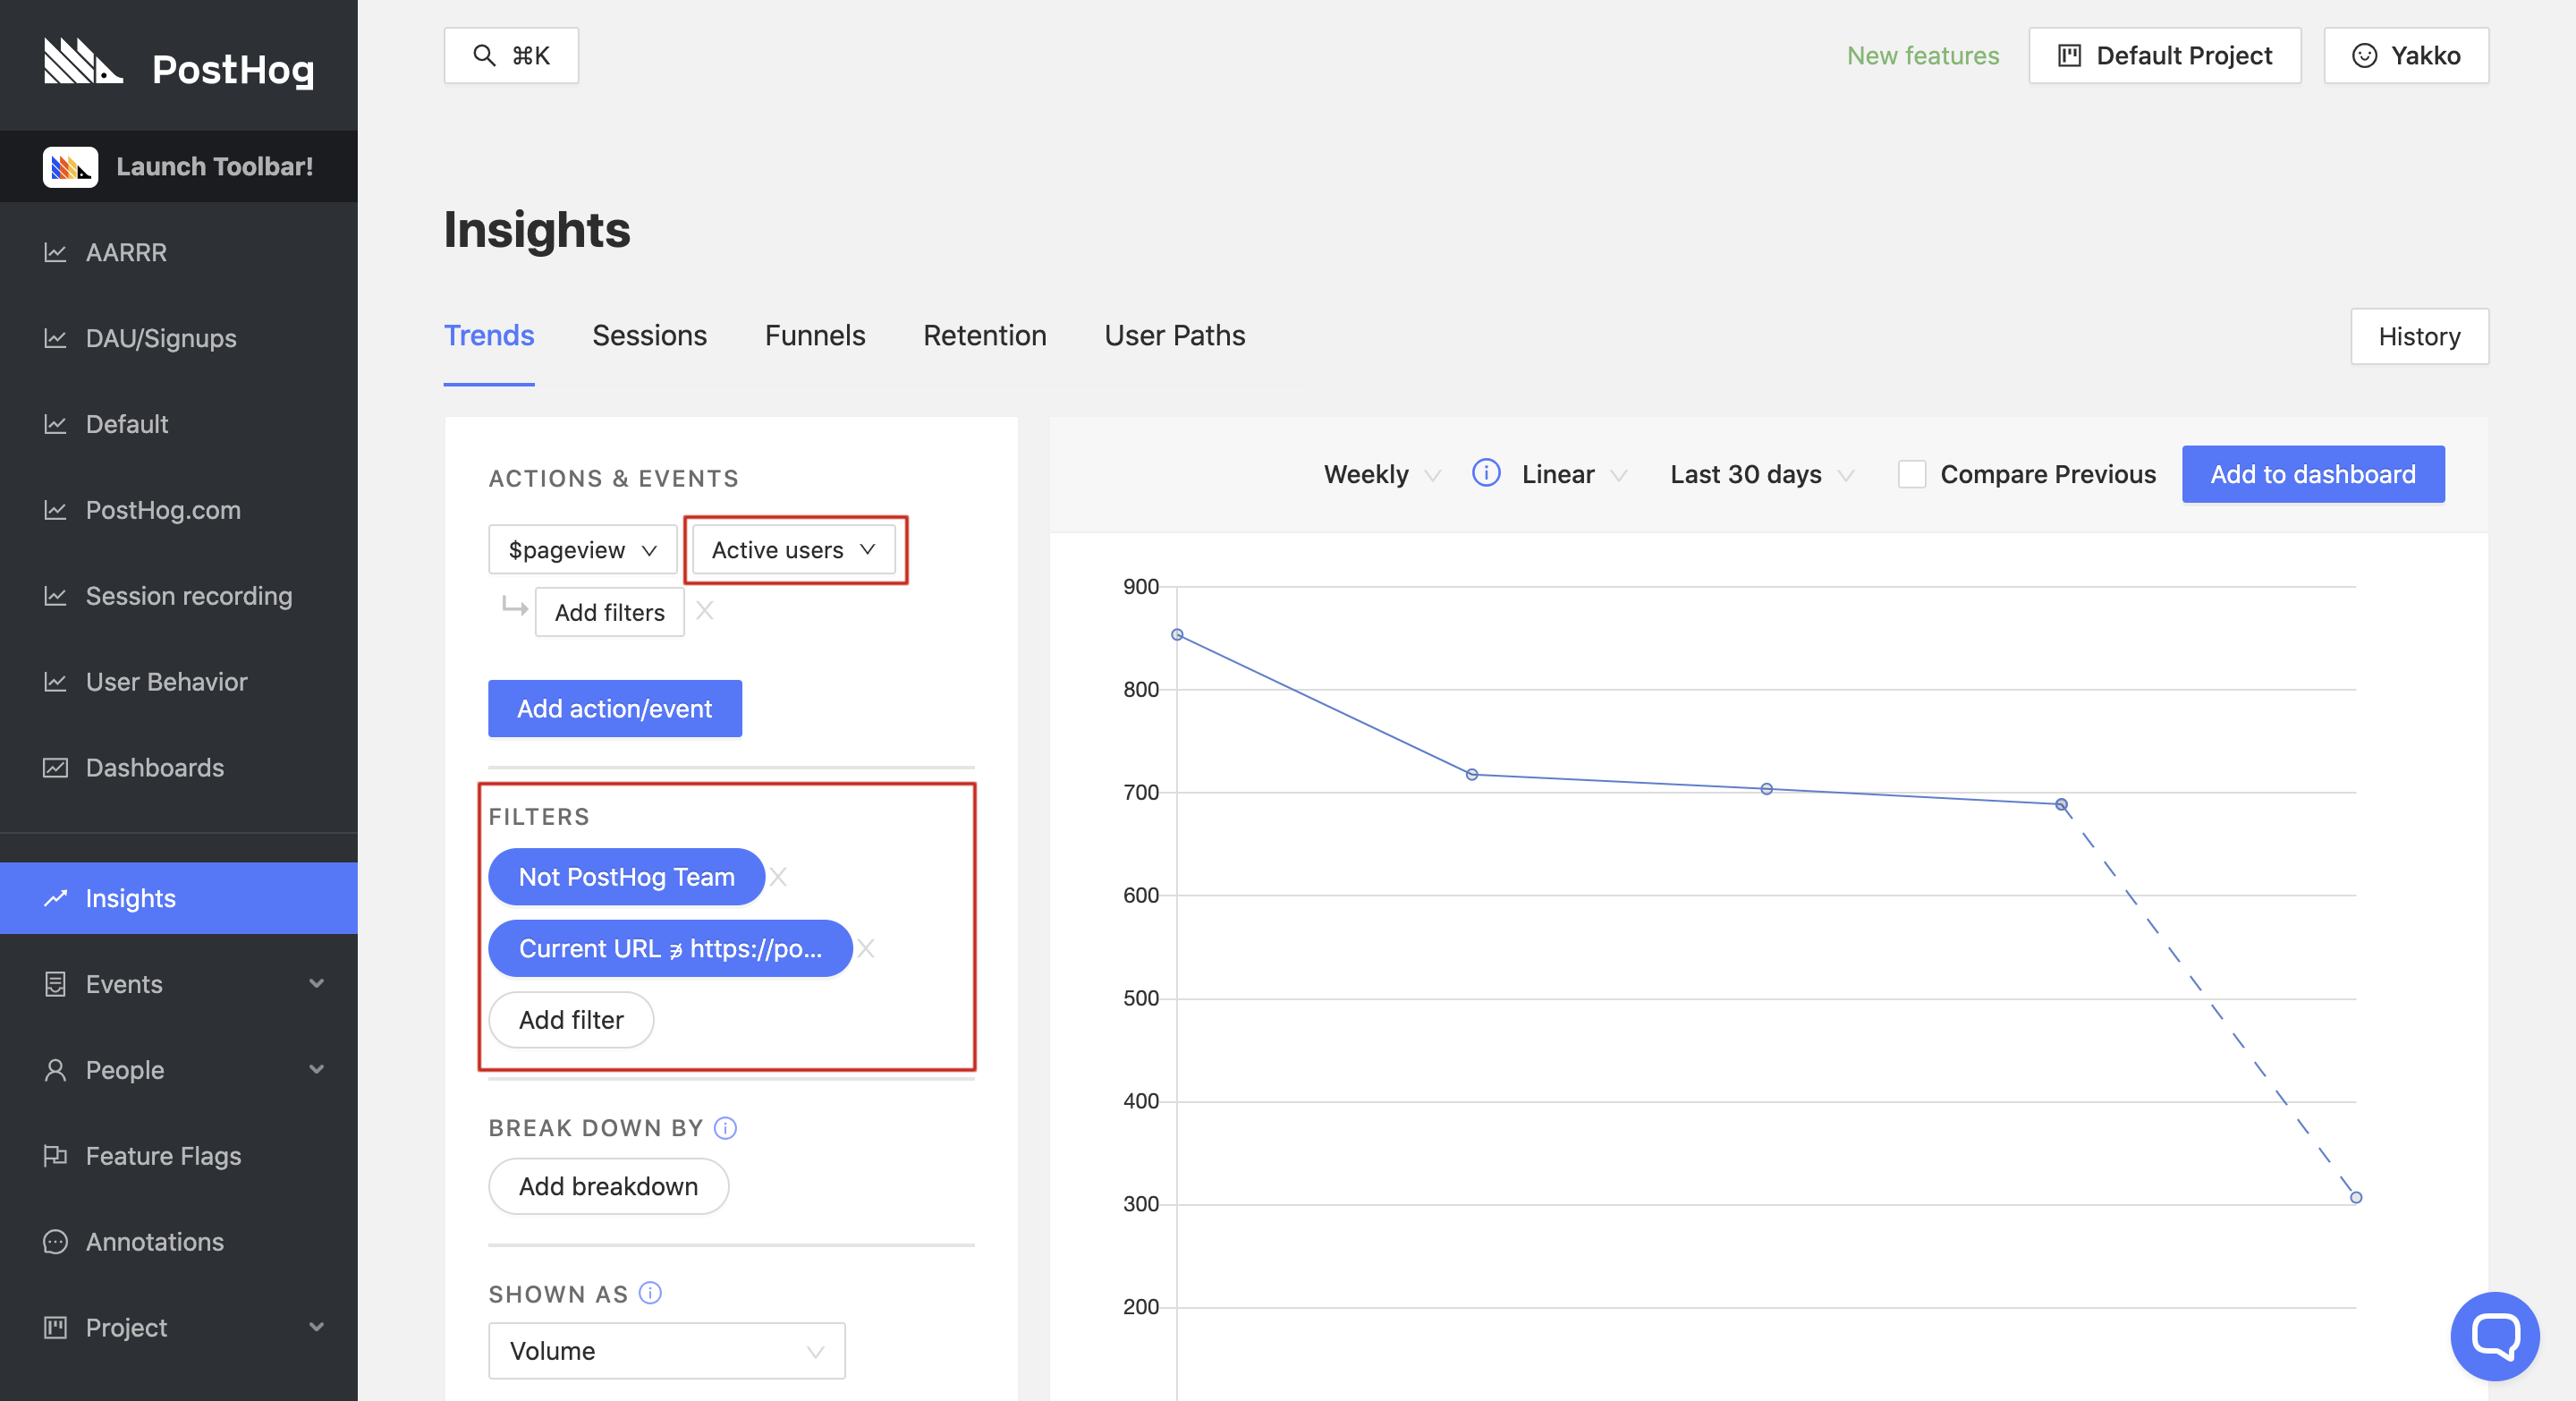Toggle the Compare Previous checkbox
This screenshot has height=1401, width=2576.
tap(1911, 474)
